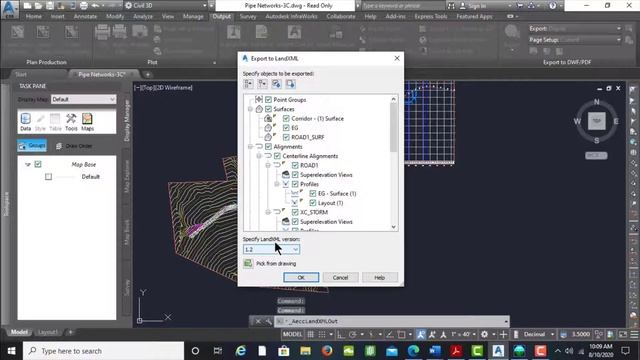The height and width of the screenshot is (360, 640).
Task: Open the Display Map Default dropdown
Action: tap(83, 99)
